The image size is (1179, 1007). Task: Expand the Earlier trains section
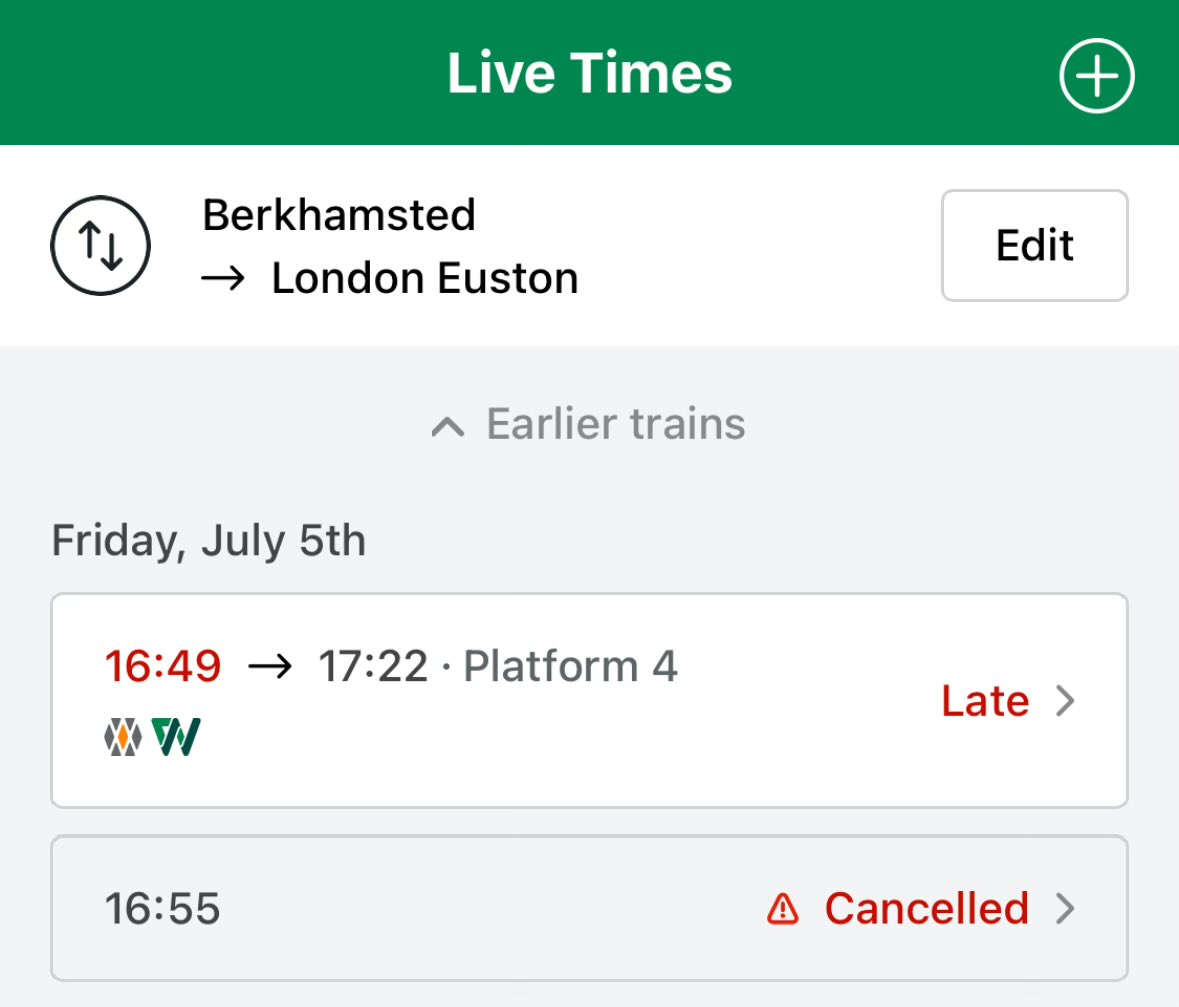point(589,423)
